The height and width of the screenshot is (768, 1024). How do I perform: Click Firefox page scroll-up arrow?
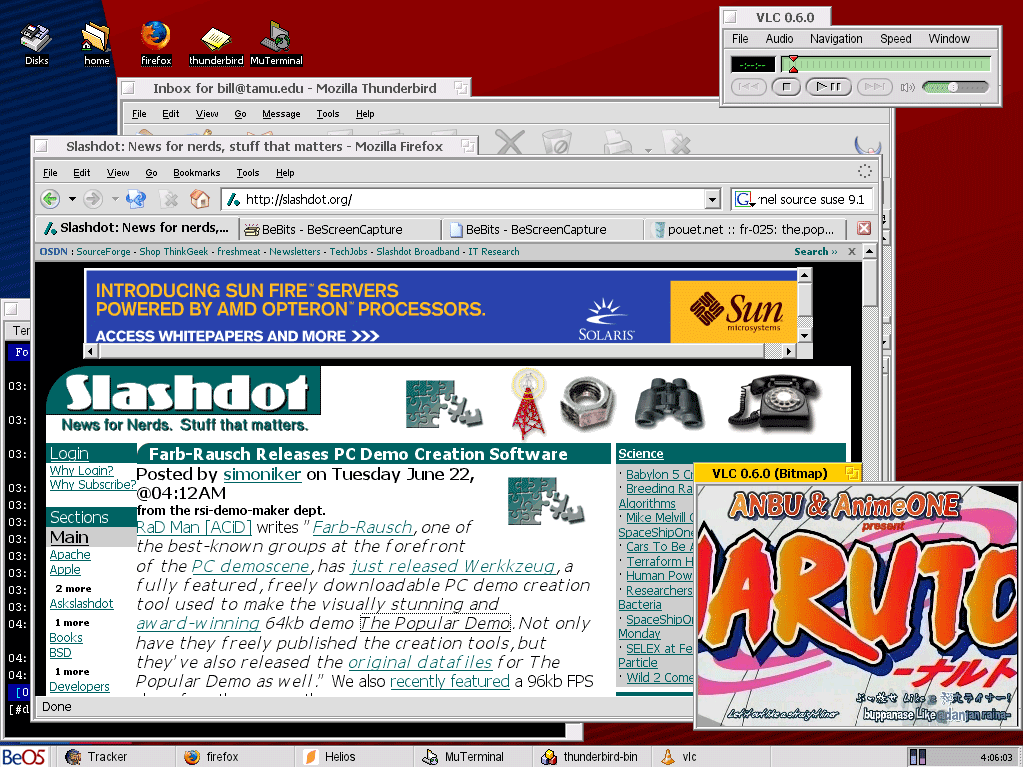(869, 251)
